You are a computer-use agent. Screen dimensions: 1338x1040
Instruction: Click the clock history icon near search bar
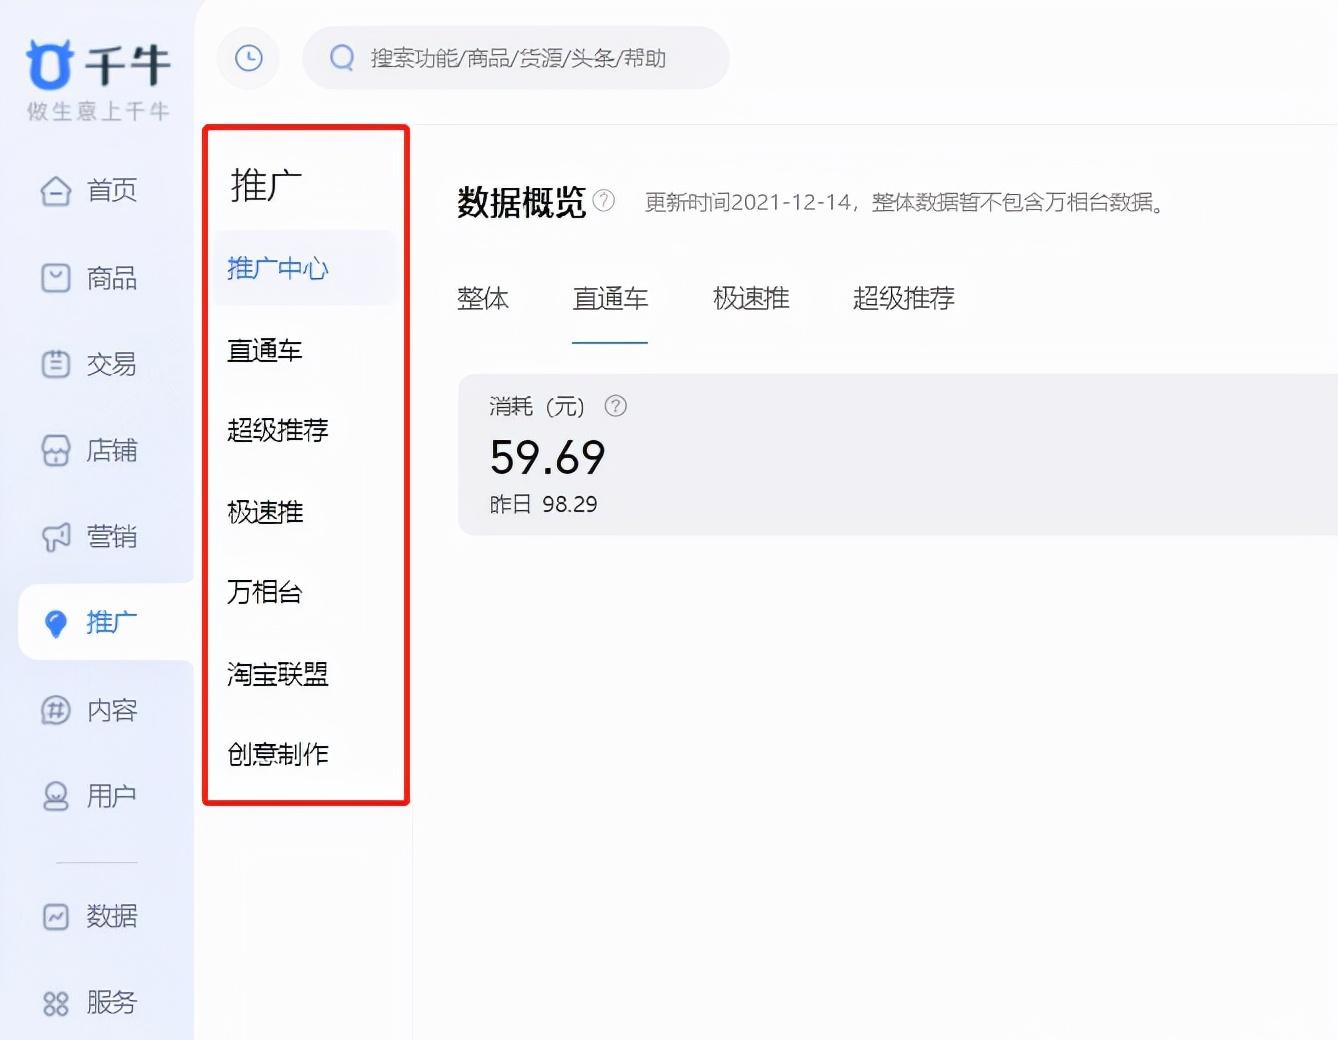[248, 59]
